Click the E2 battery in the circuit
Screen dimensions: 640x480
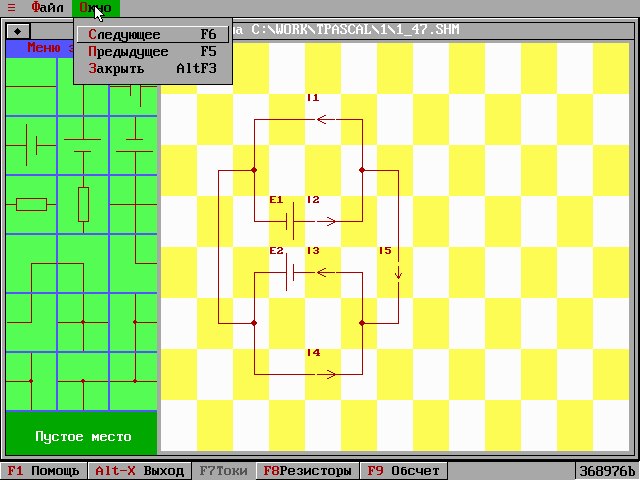click(x=288, y=271)
